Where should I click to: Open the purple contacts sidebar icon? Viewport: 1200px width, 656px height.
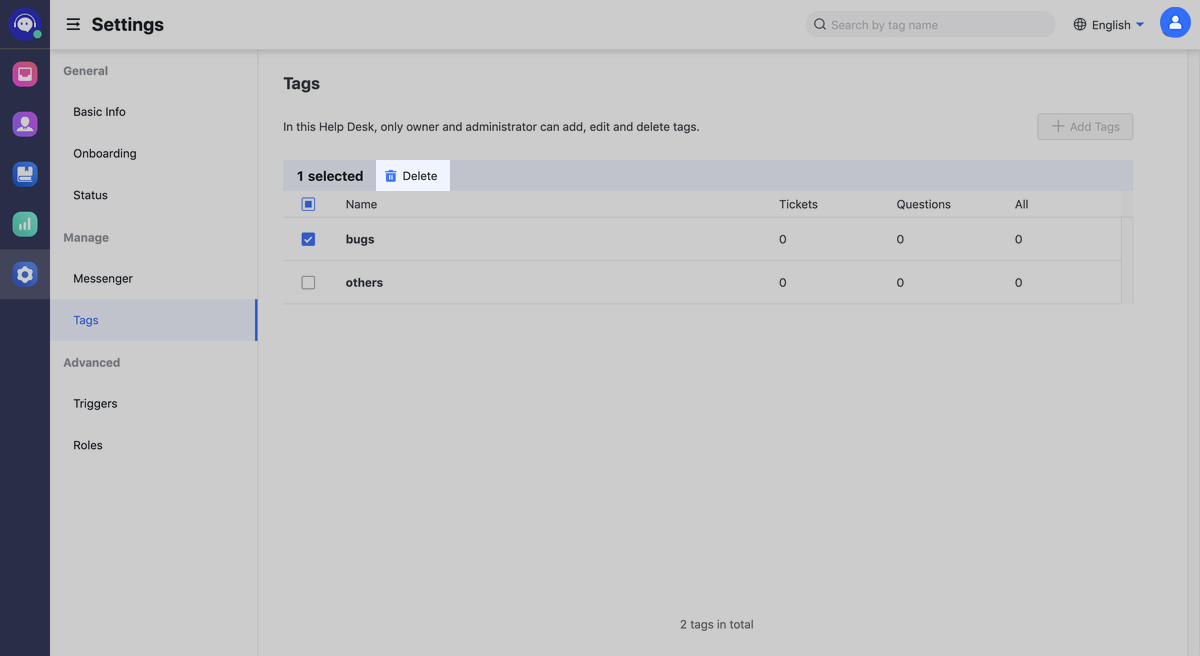[x=25, y=124]
